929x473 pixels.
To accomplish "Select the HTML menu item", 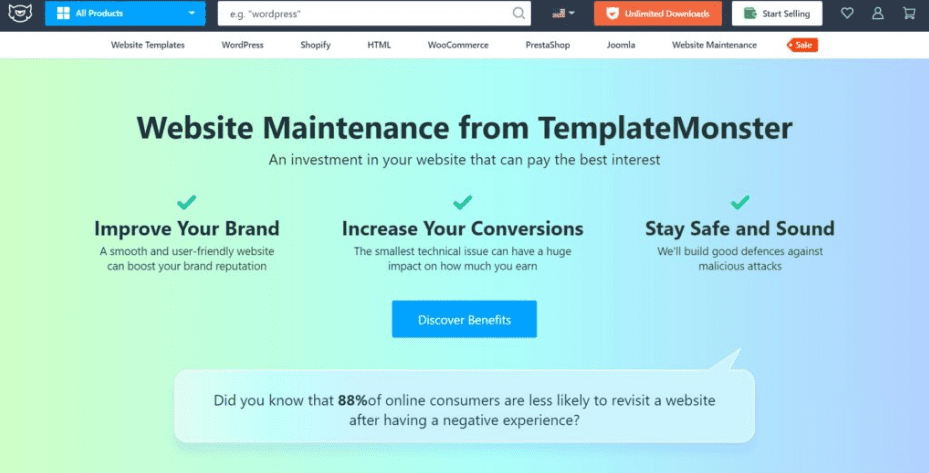I will click(x=379, y=45).
